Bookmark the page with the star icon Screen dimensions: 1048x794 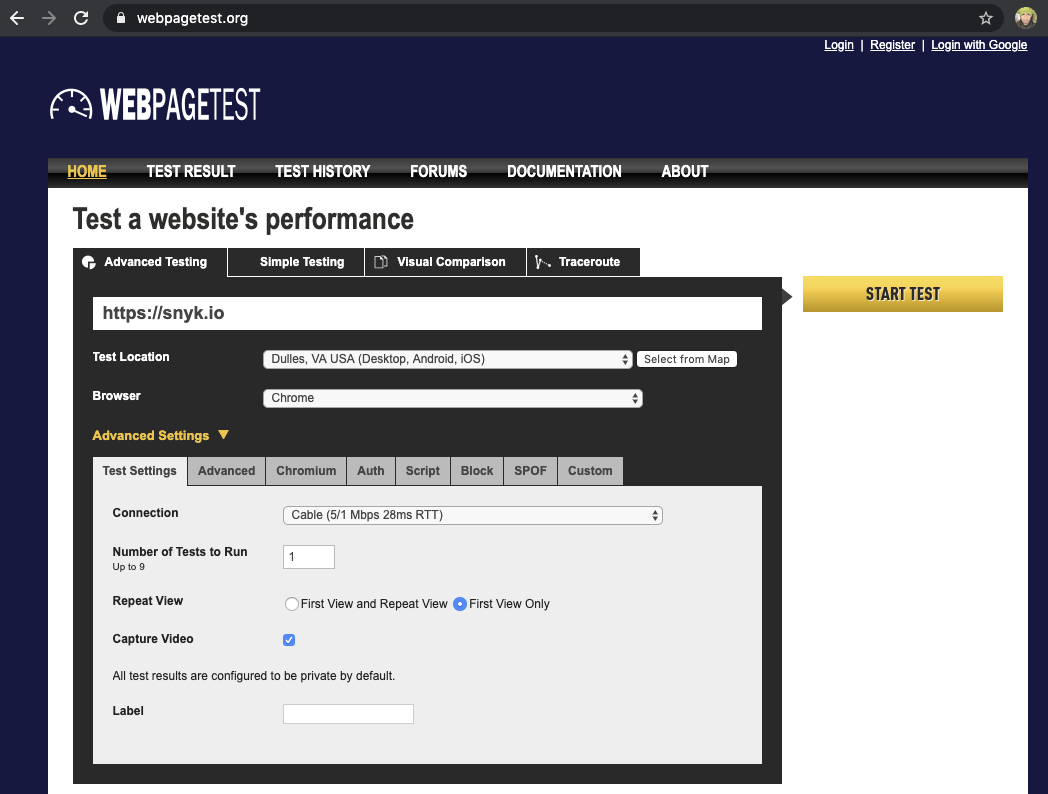985,18
